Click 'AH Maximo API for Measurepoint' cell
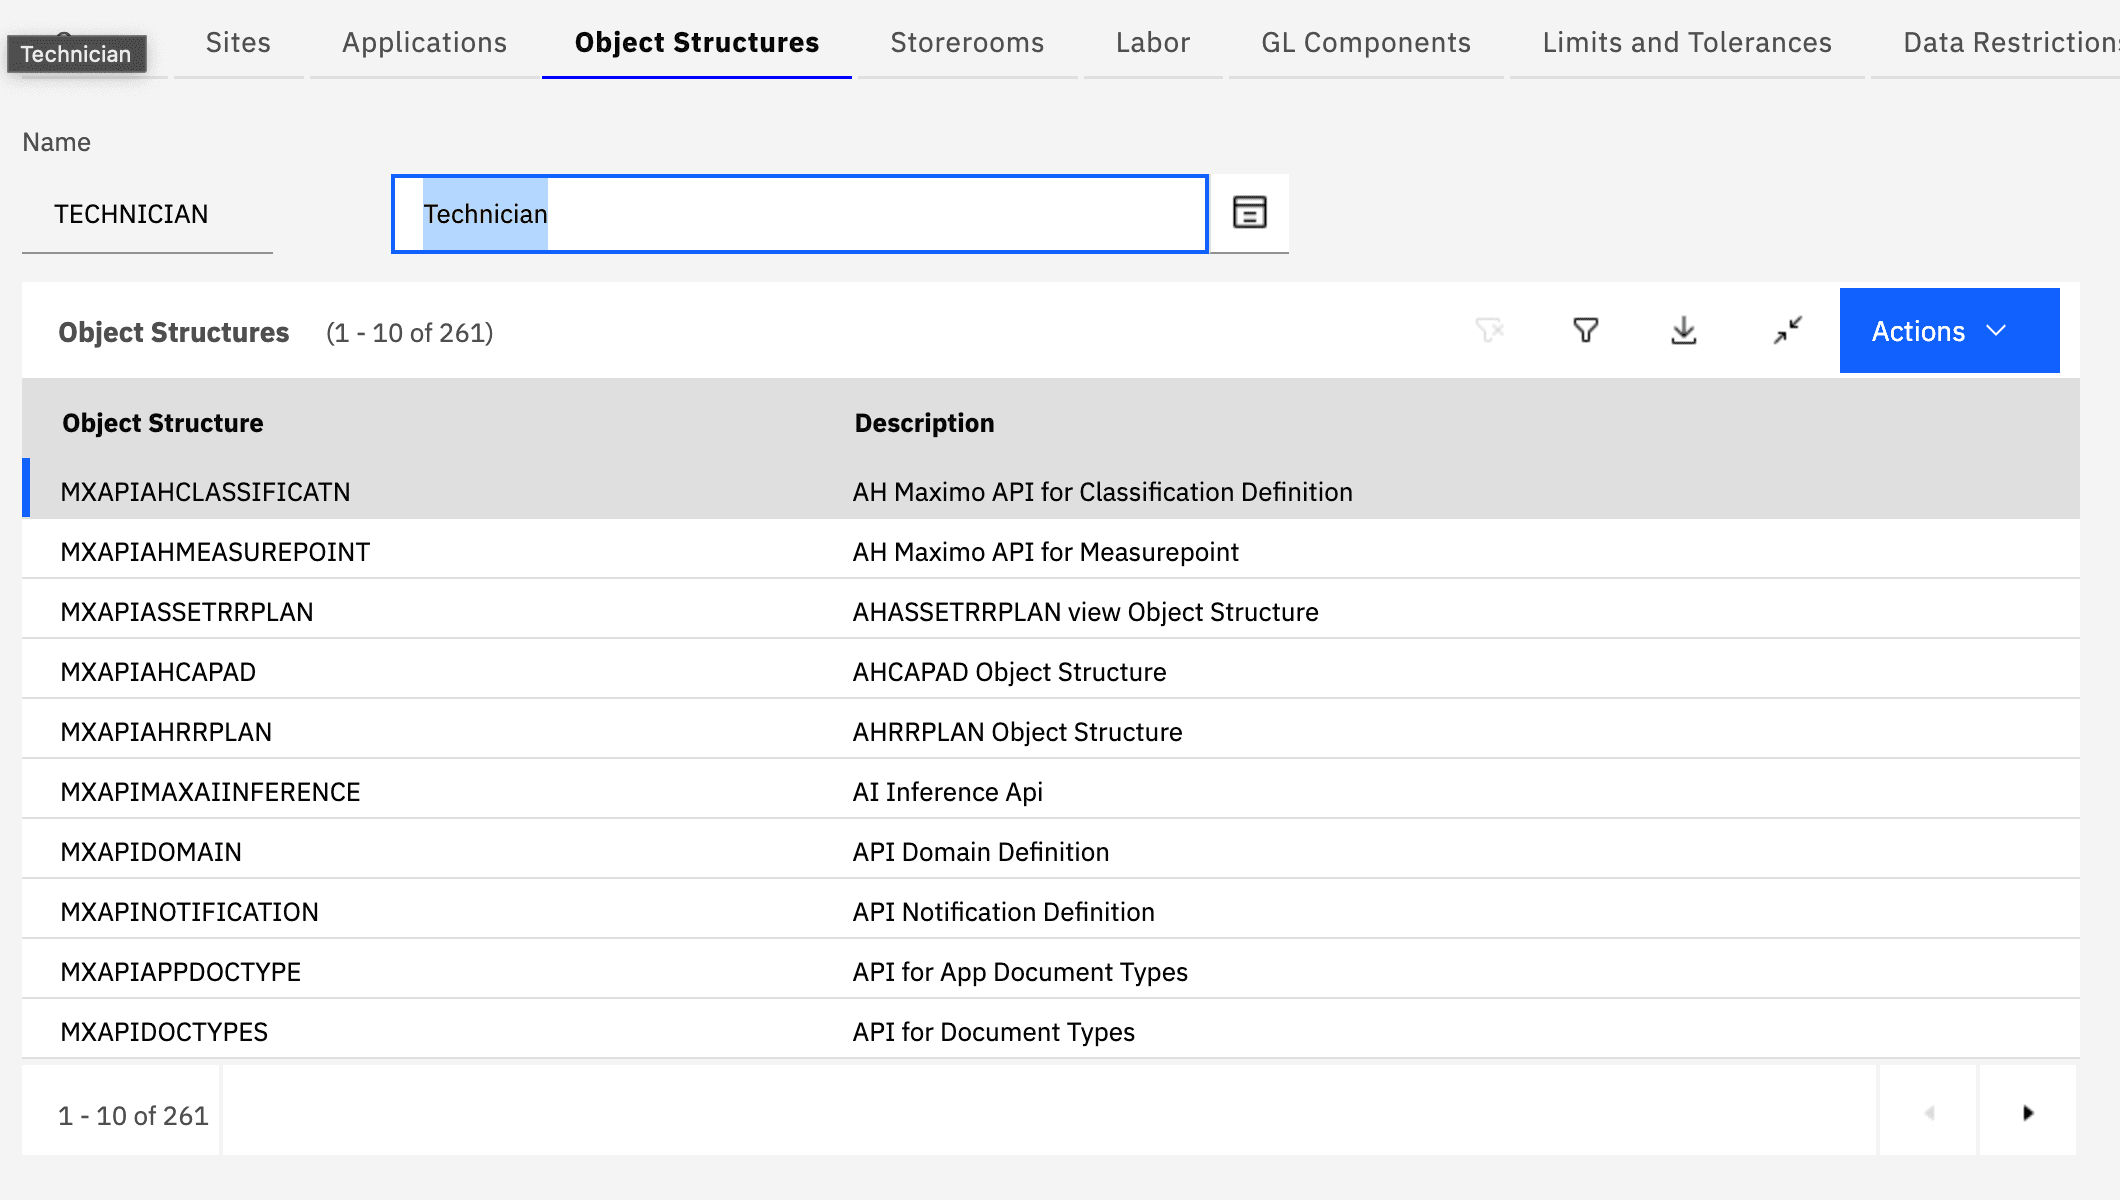This screenshot has width=2120, height=1200. tap(1045, 552)
